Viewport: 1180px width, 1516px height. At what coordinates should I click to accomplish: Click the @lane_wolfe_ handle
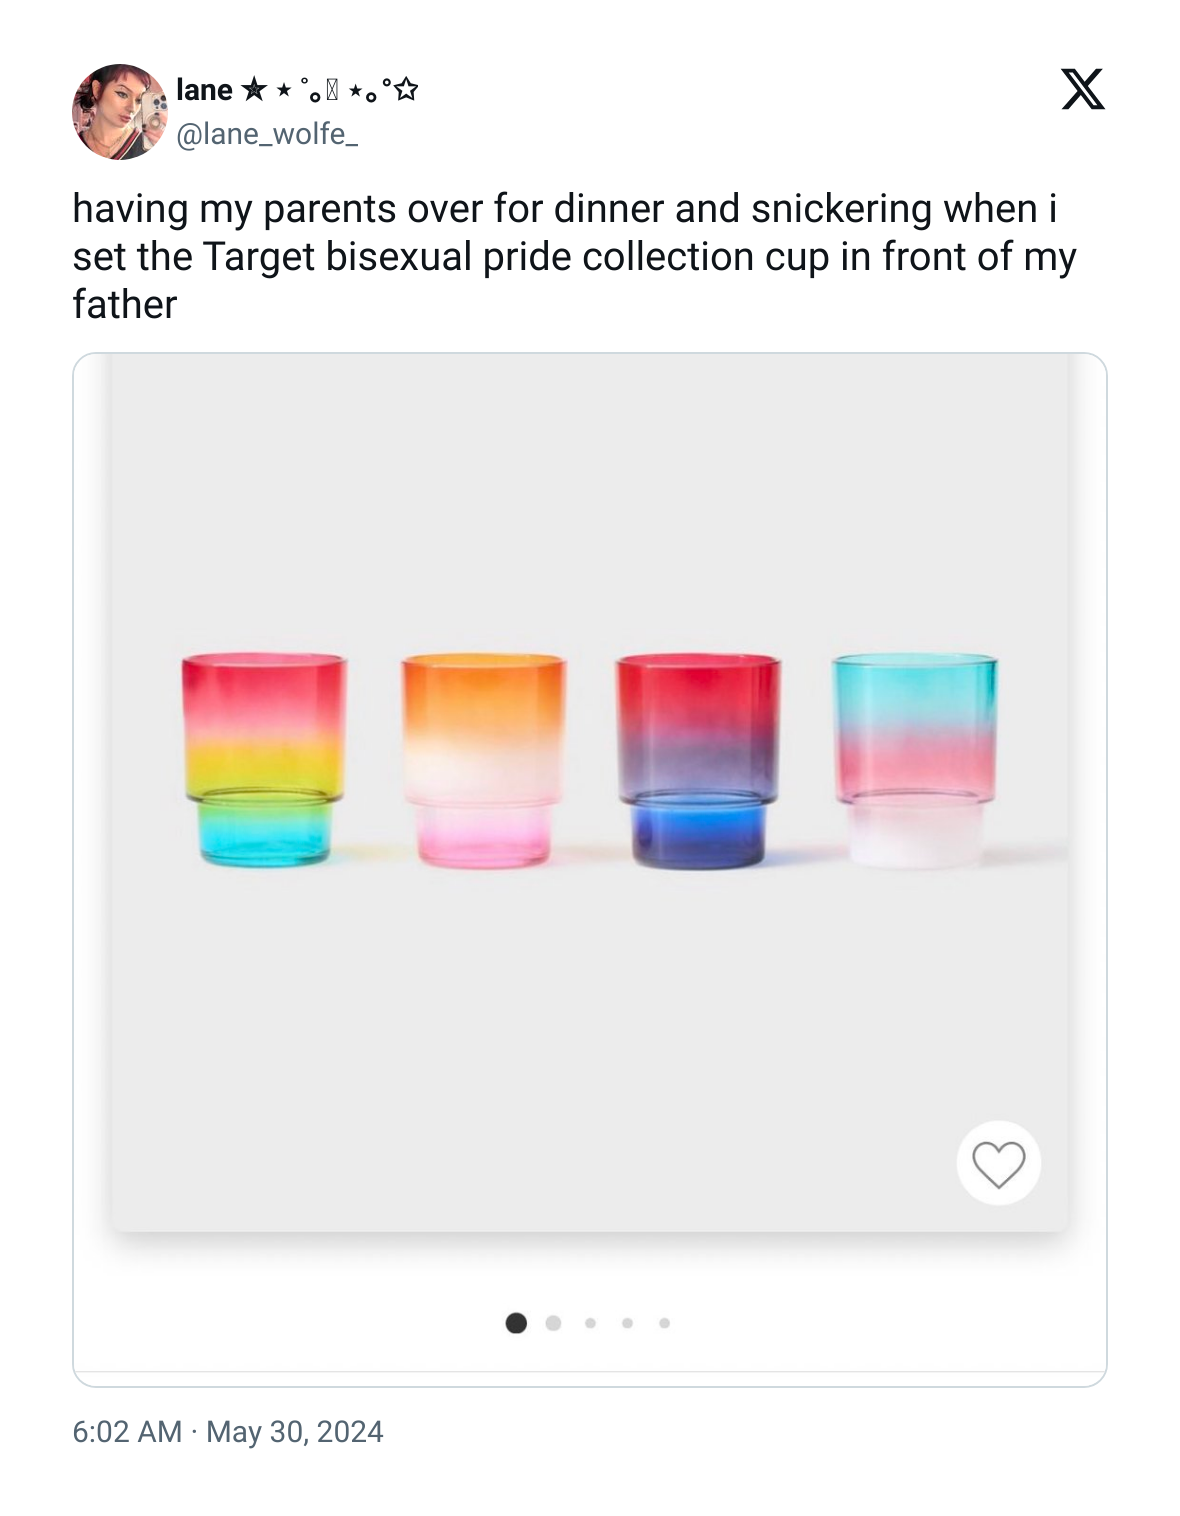point(267,134)
